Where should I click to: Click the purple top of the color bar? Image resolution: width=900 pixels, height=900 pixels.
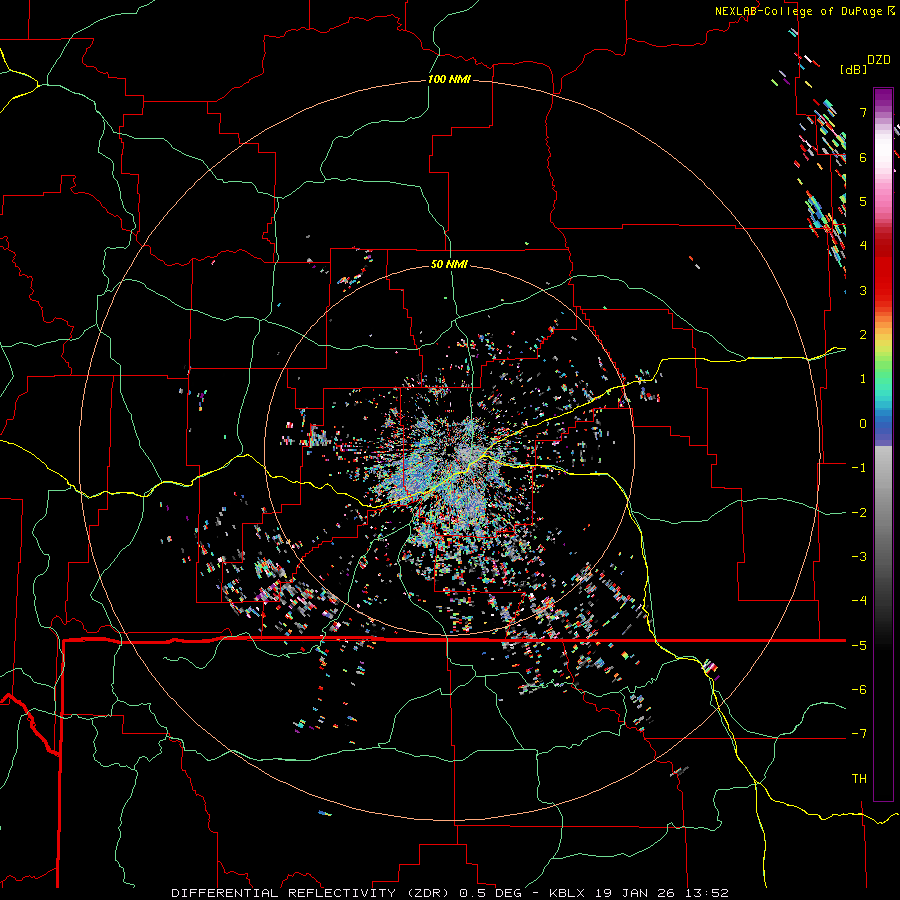883,98
